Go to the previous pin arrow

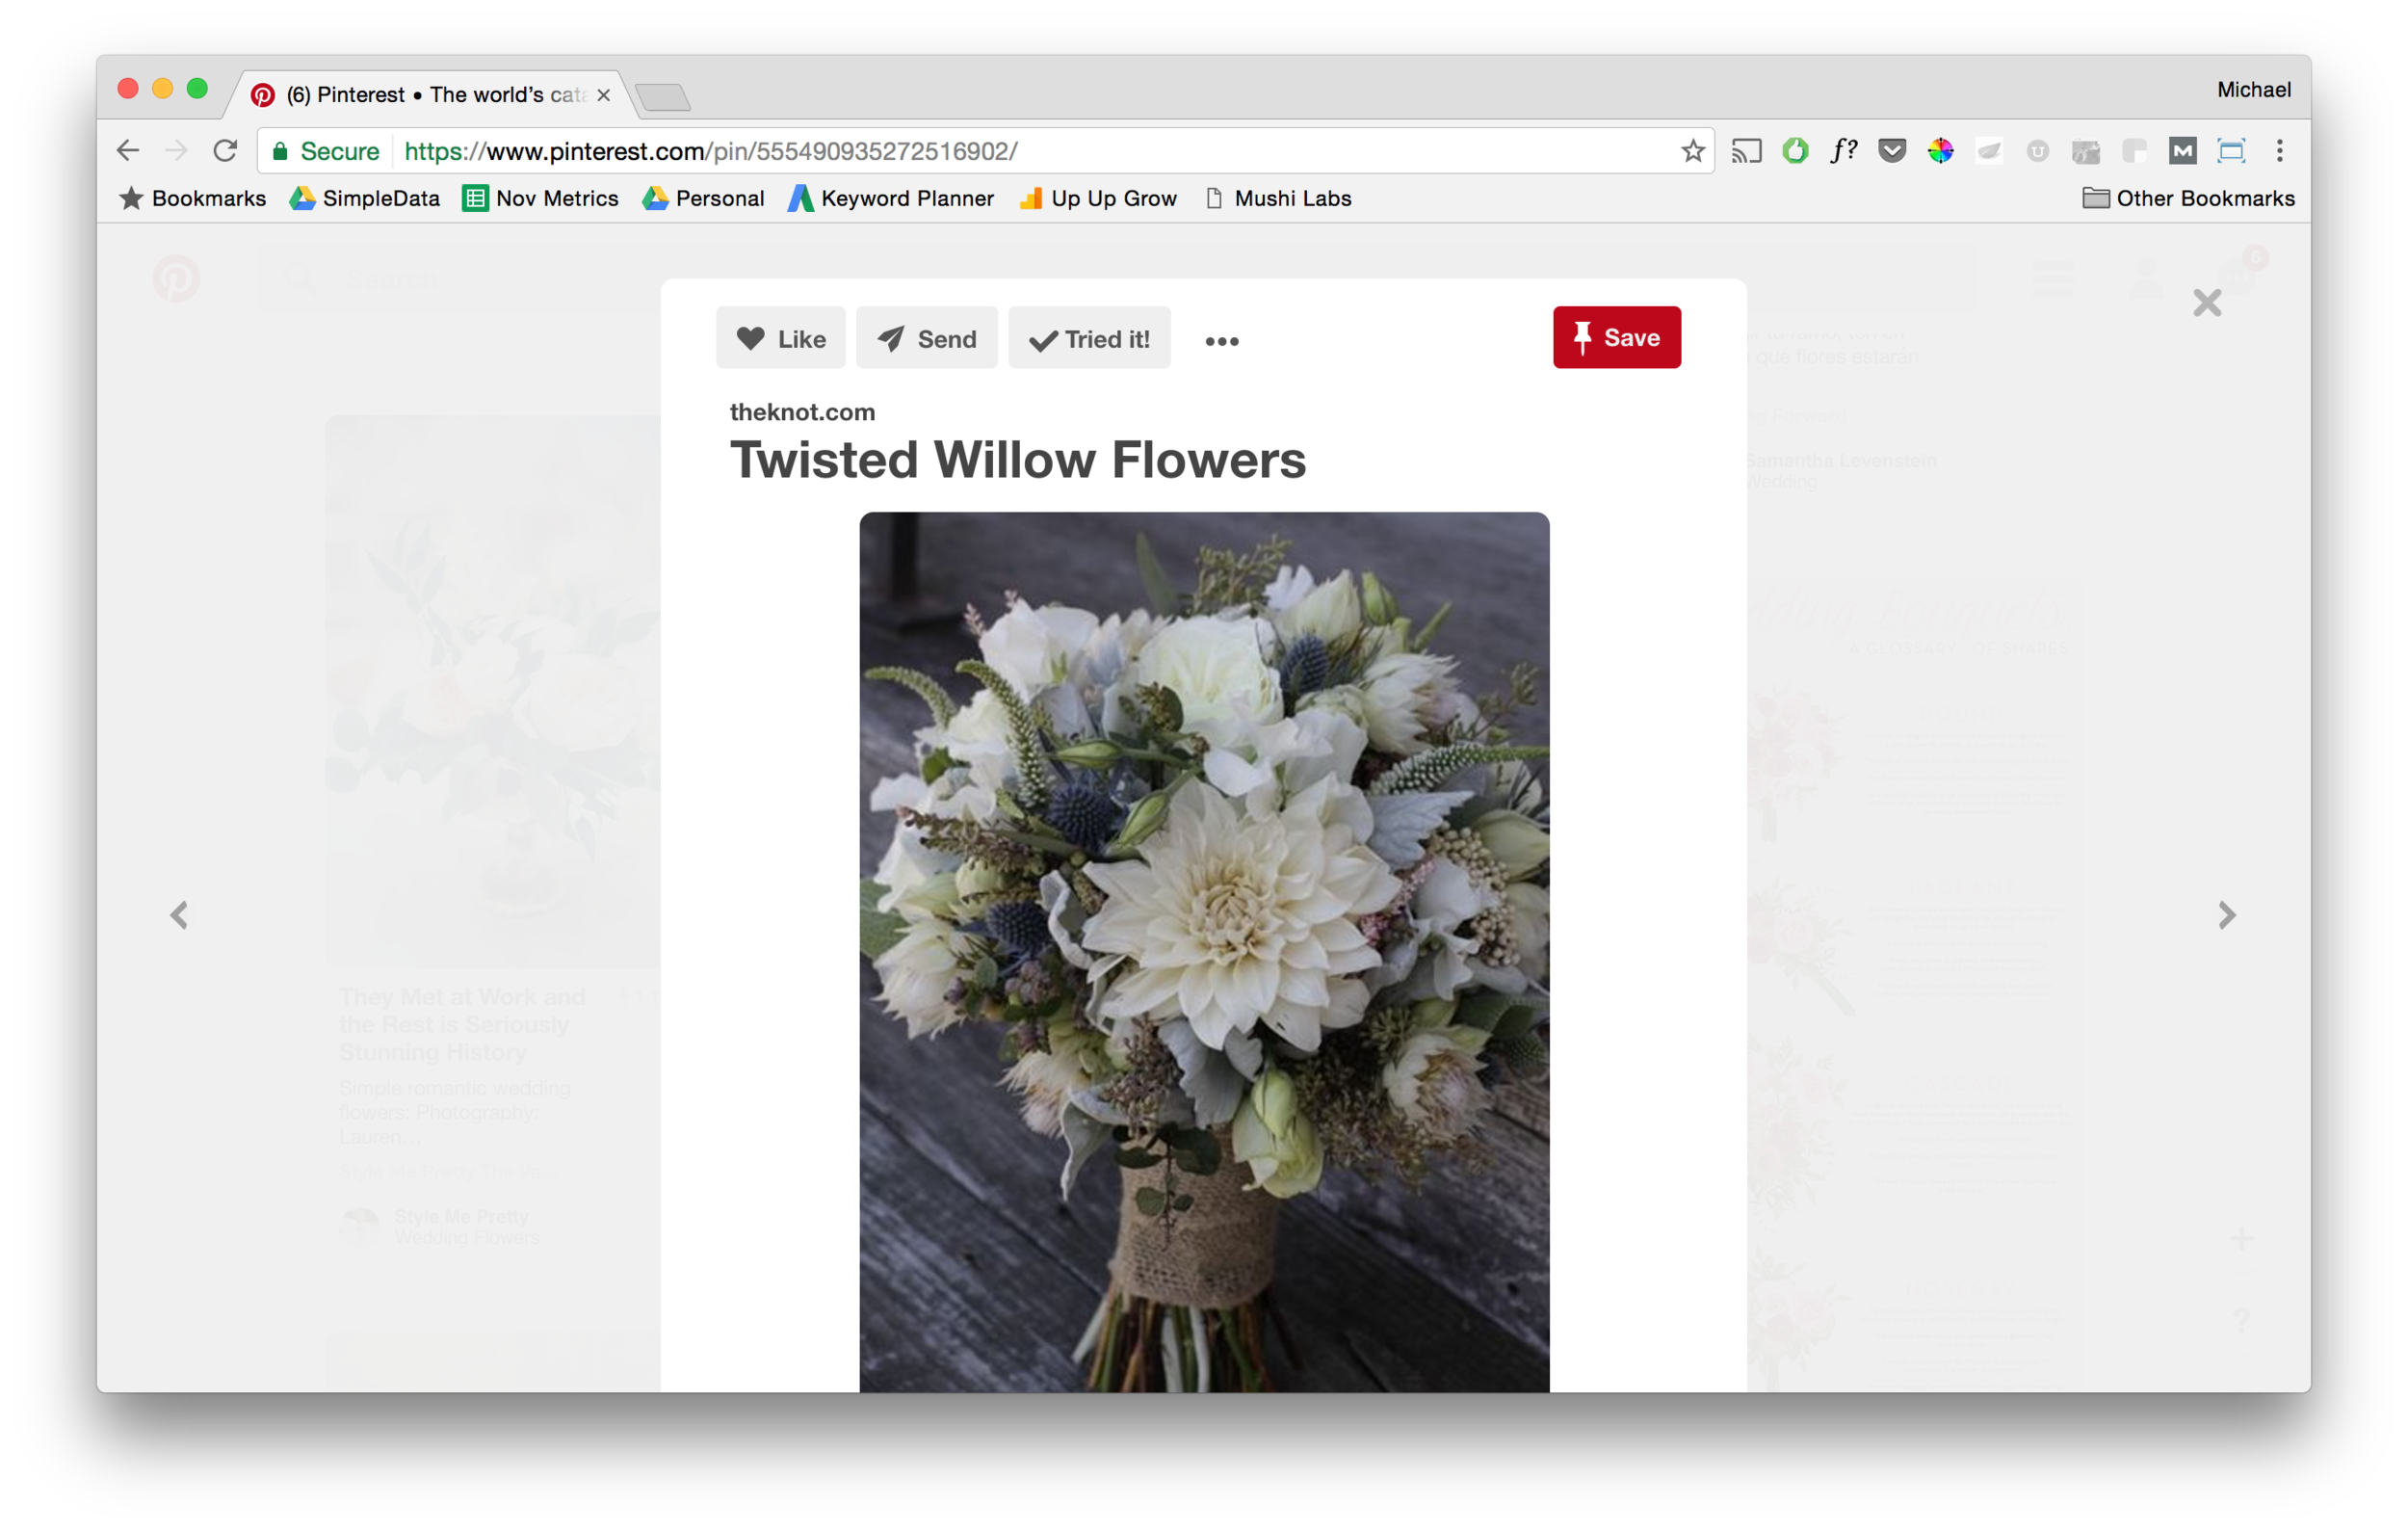tap(179, 915)
